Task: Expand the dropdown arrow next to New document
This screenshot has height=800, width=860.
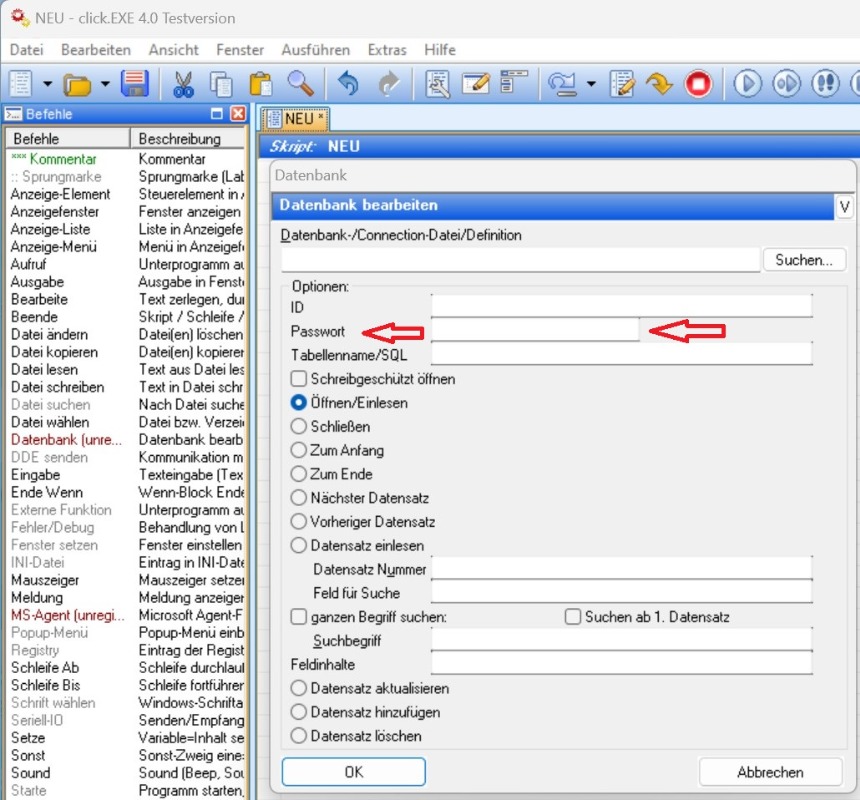Action: pos(47,84)
